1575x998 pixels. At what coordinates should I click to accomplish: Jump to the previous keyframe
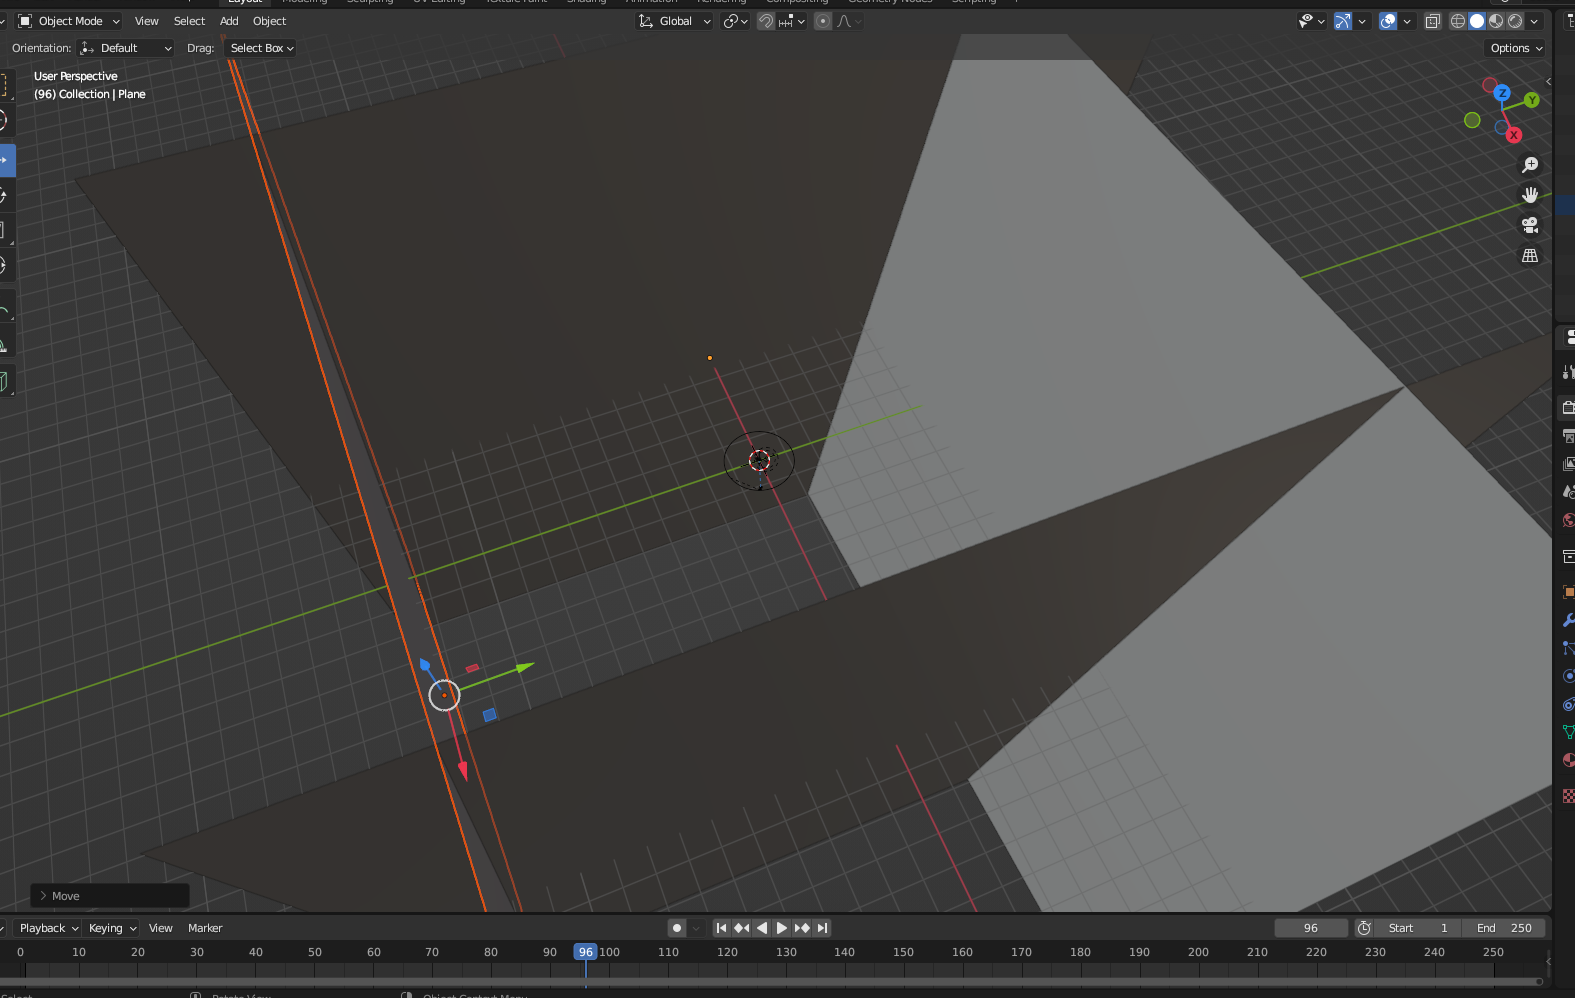click(x=741, y=928)
